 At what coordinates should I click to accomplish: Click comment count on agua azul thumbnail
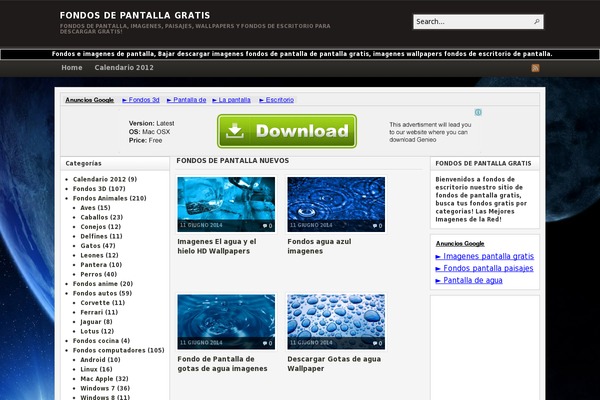(377, 226)
